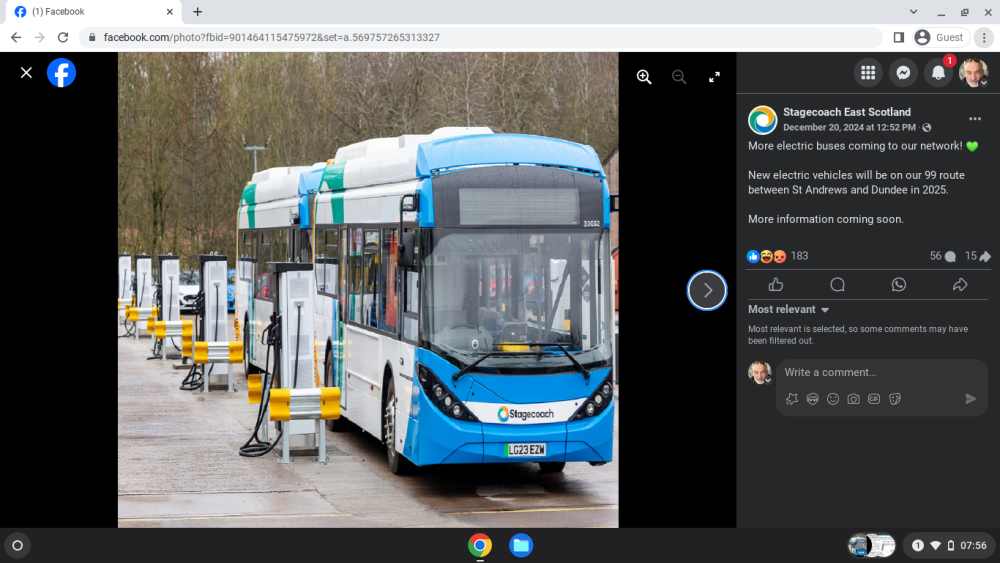Open the system tray clock area
The height and width of the screenshot is (563, 1000).
point(950,546)
